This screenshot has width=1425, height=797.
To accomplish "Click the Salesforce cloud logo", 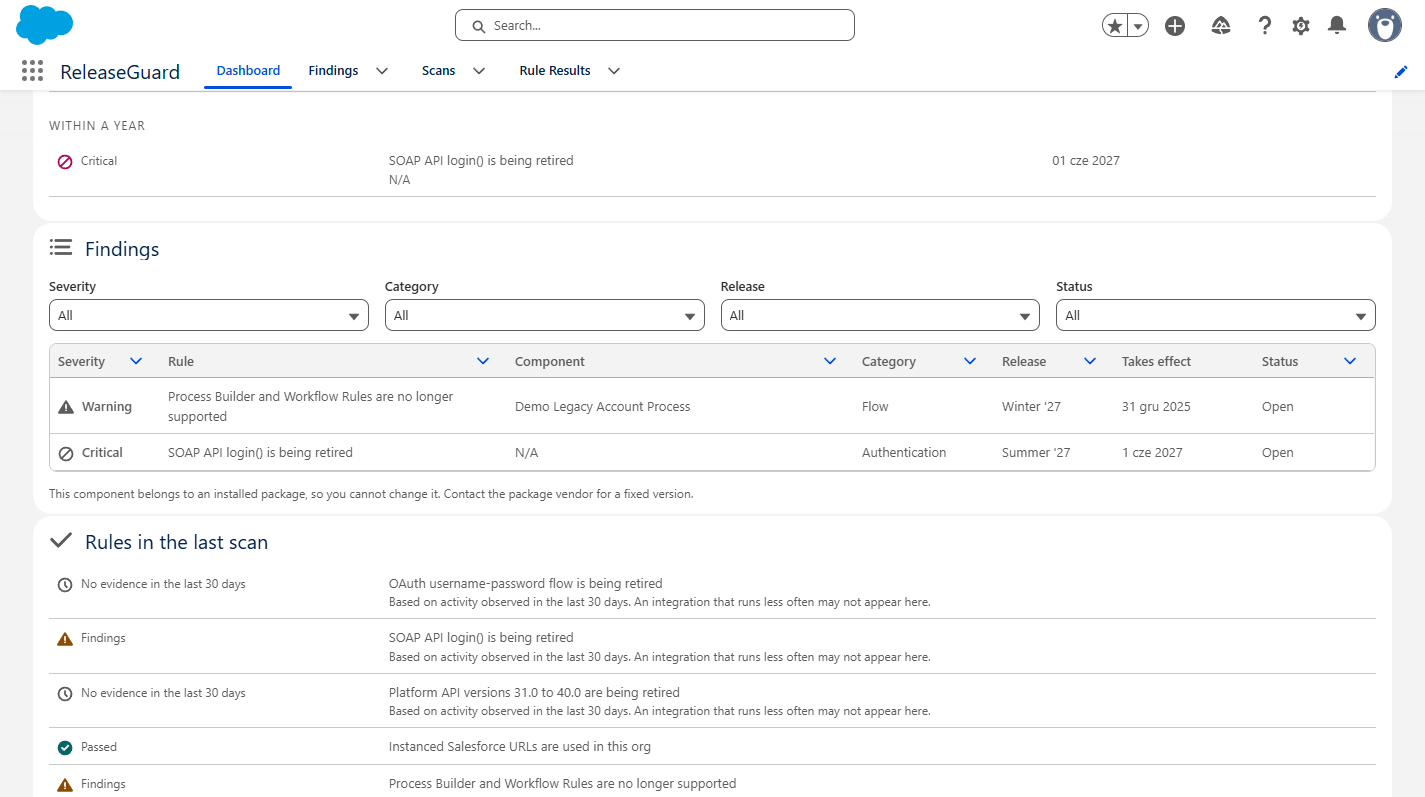I will (45, 25).
